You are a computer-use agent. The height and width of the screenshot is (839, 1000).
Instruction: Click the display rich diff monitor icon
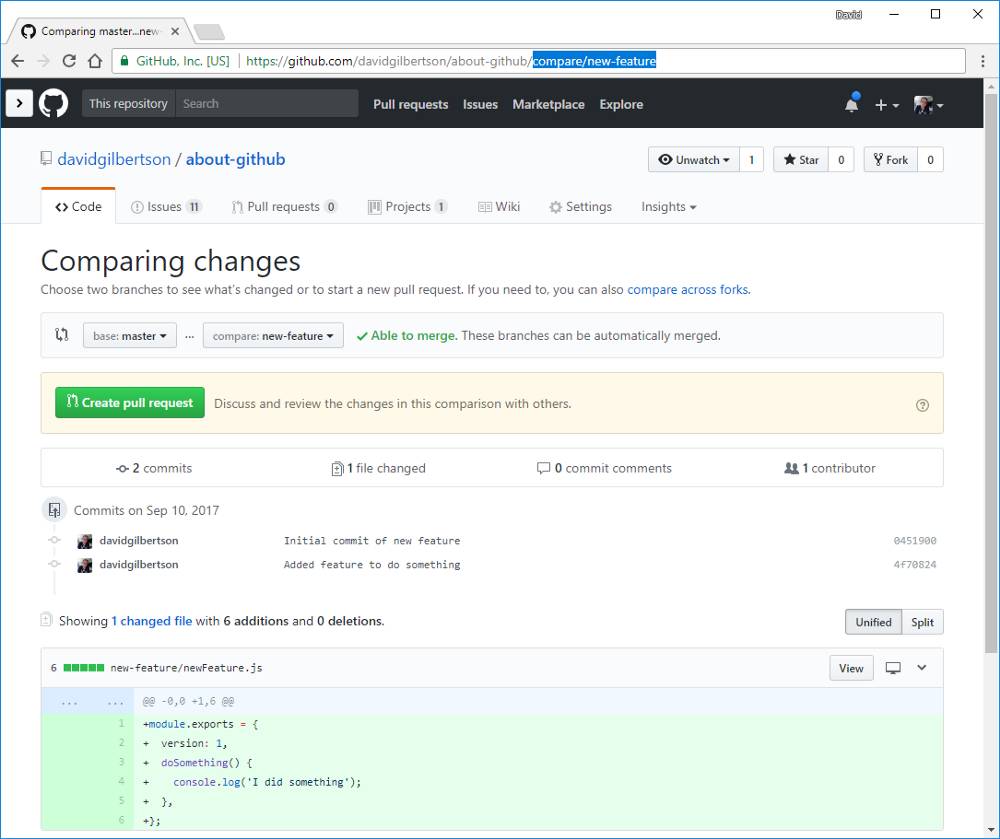893,668
